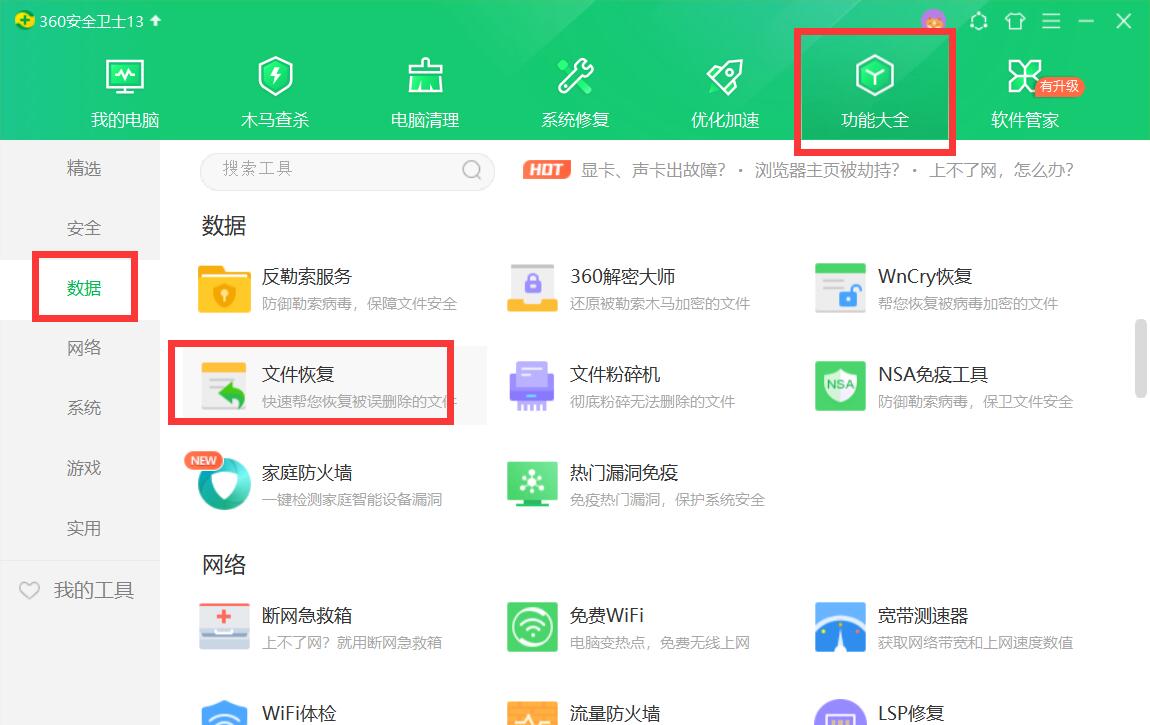Start 文件恢复 by its green arrow icon
The image size is (1150, 725).
224,386
